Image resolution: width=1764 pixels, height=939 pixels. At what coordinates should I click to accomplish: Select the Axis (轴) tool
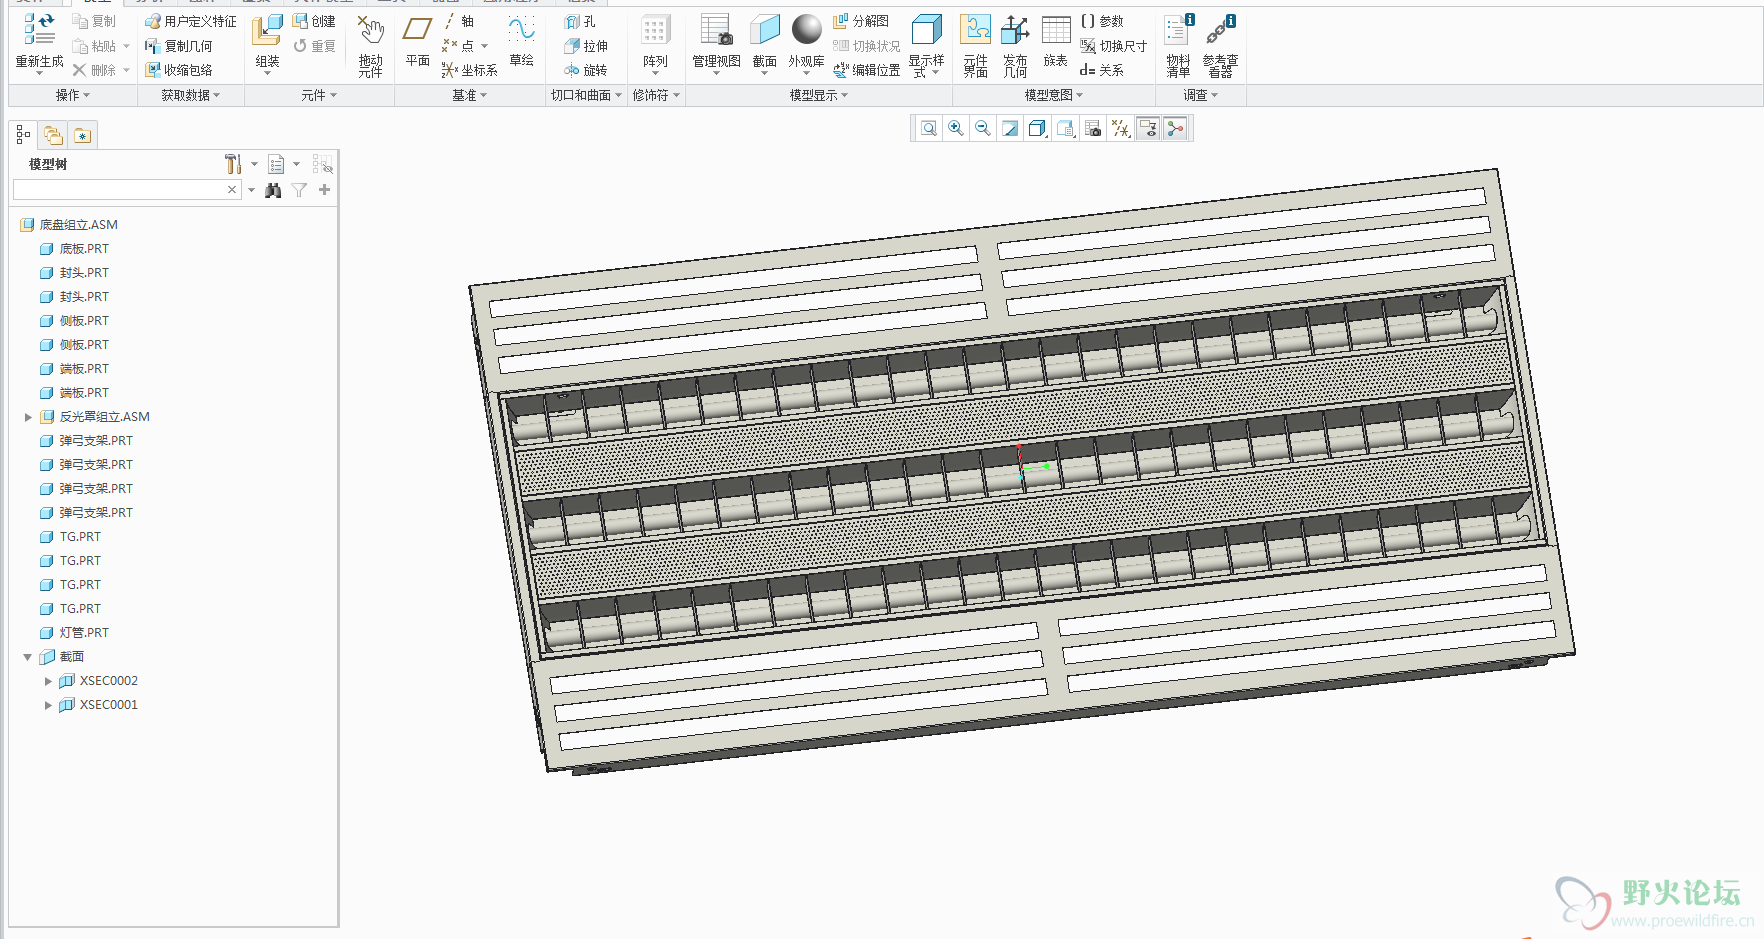coord(459,21)
